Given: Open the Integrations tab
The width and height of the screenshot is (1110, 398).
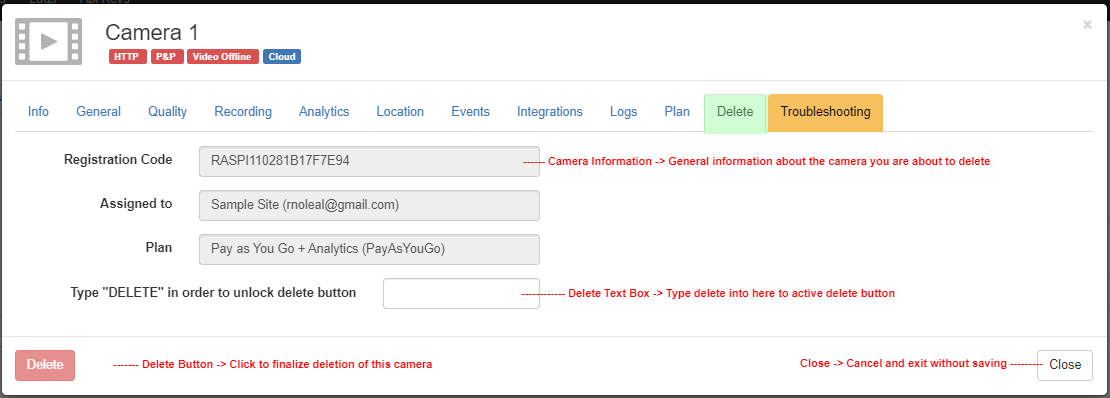Looking at the screenshot, I should (550, 112).
